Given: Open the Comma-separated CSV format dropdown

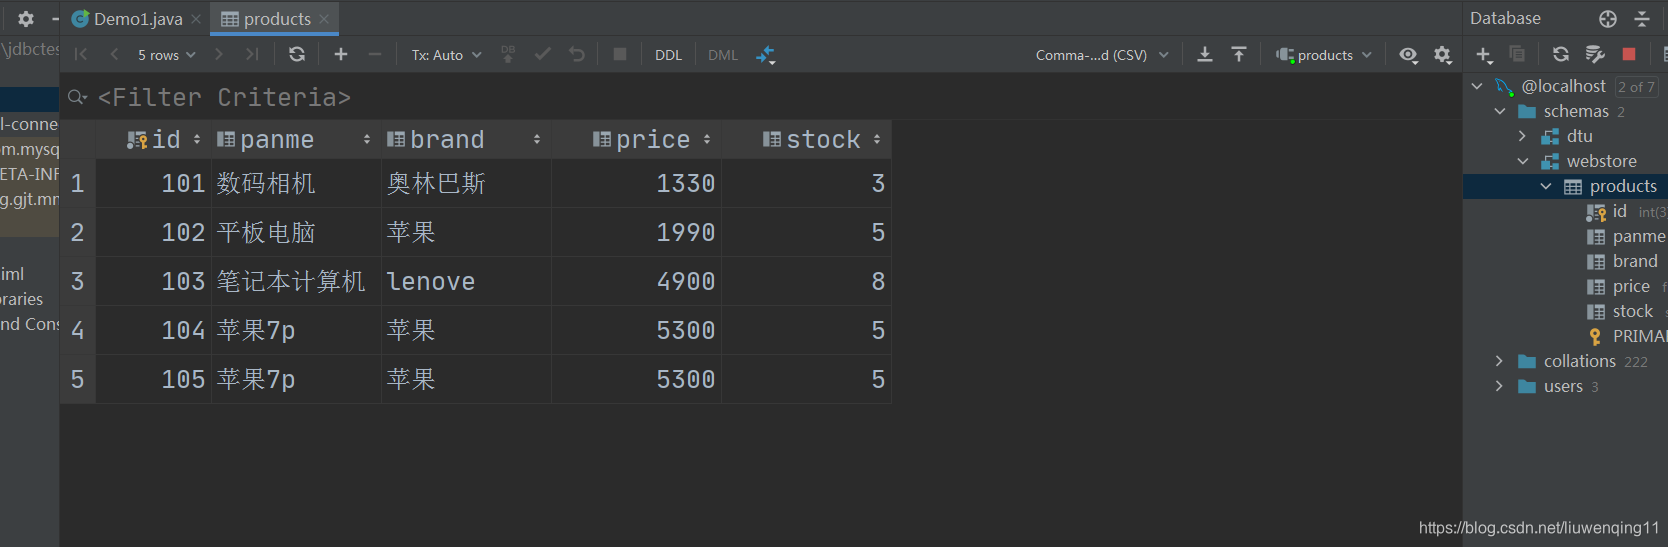Looking at the screenshot, I should [1101, 55].
